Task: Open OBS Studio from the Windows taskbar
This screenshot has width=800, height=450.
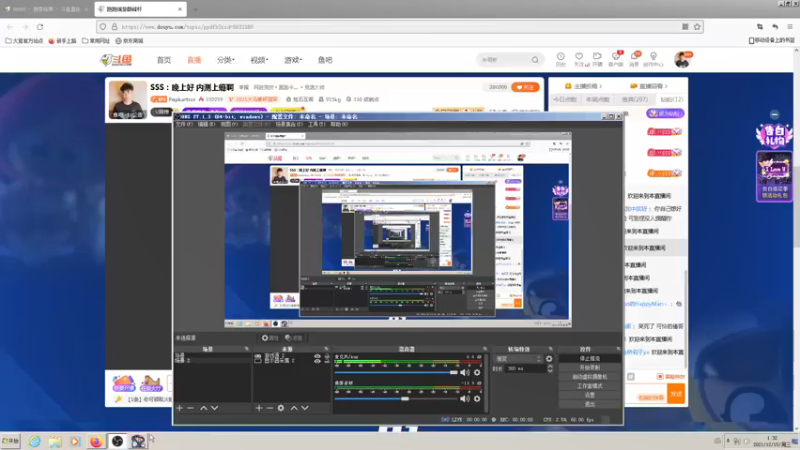Action: pyautogui.click(x=117, y=441)
